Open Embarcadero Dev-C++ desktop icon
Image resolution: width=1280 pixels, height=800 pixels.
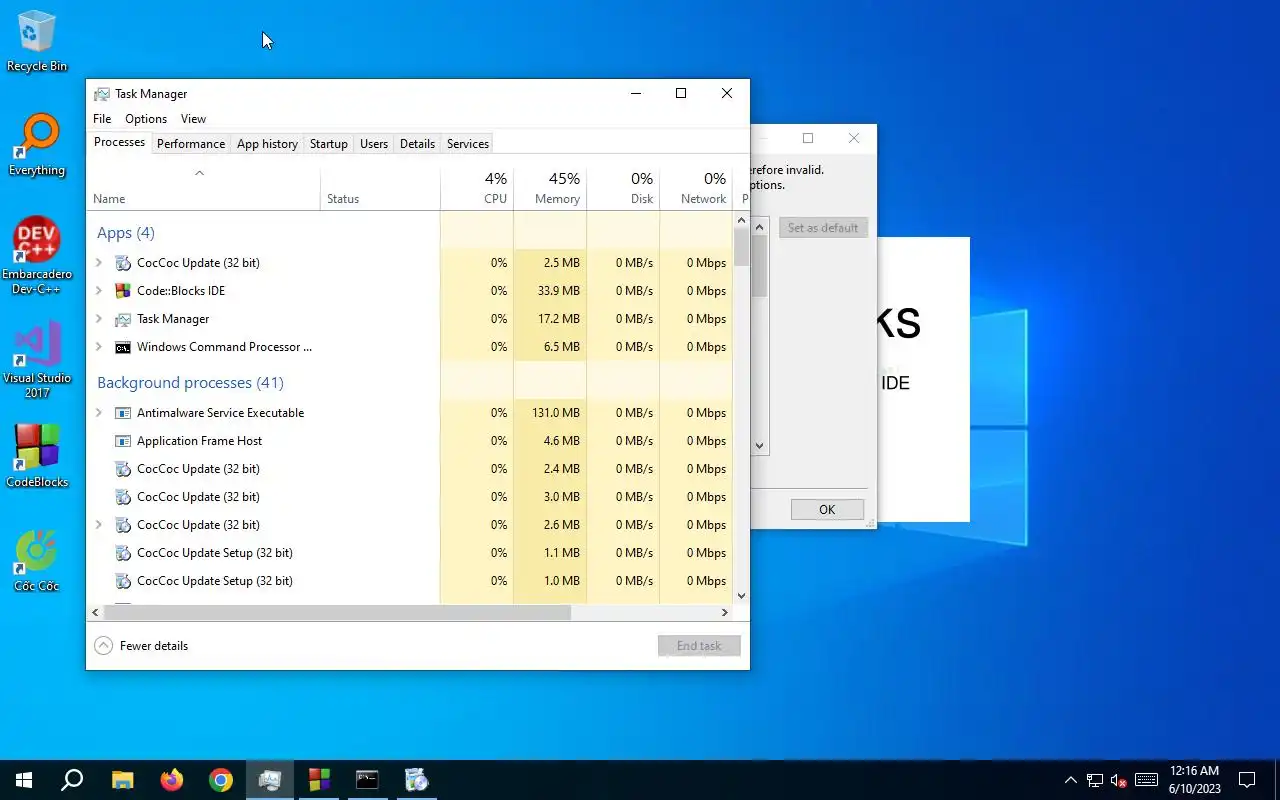tap(37, 255)
